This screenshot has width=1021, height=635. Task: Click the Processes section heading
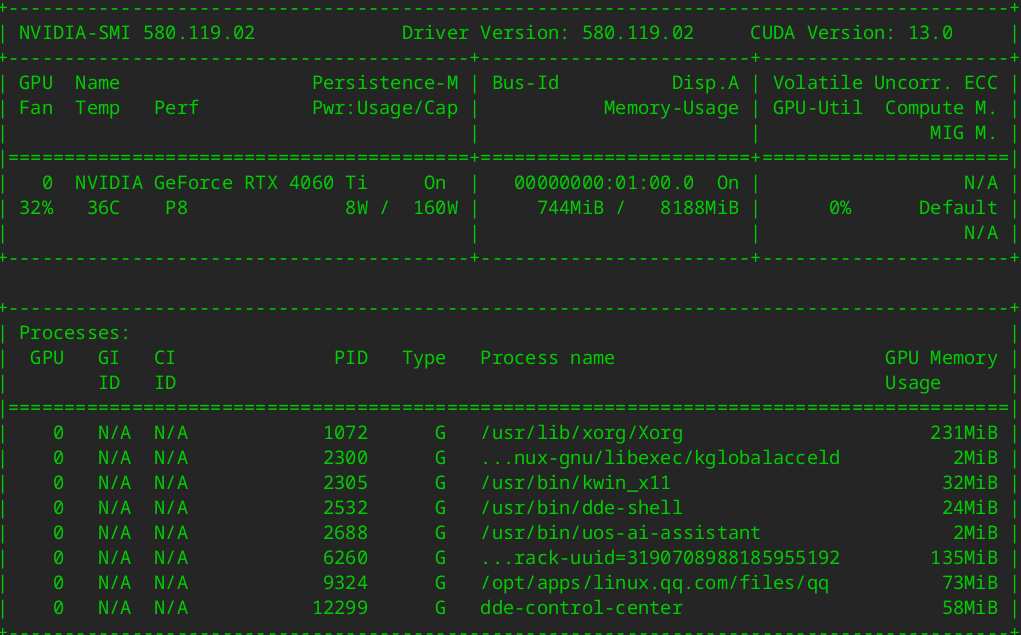pos(75,333)
